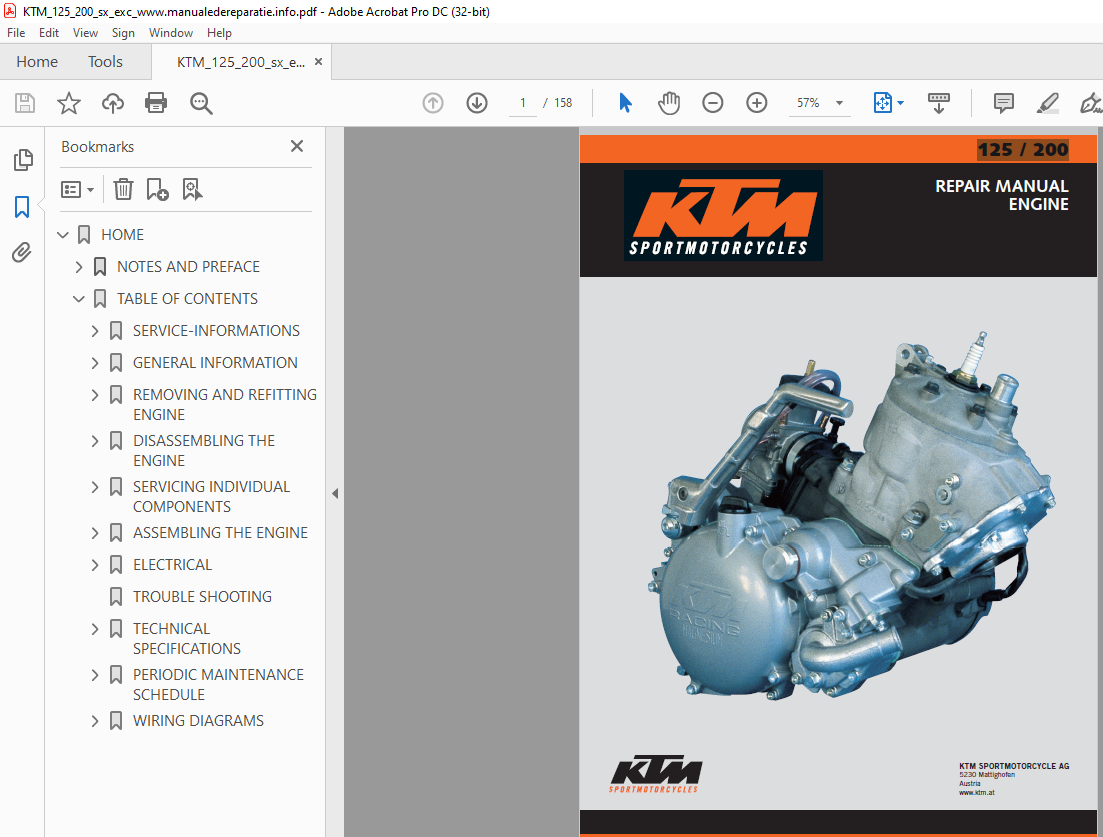
Task: Select the HOME bookmark label
Action: pyautogui.click(x=122, y=234)
